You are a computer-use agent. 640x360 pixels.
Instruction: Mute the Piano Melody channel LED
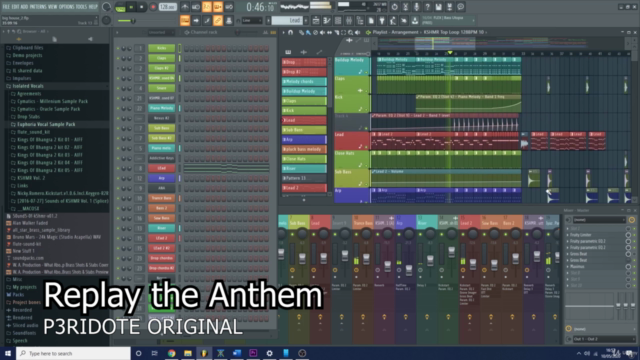118,108
